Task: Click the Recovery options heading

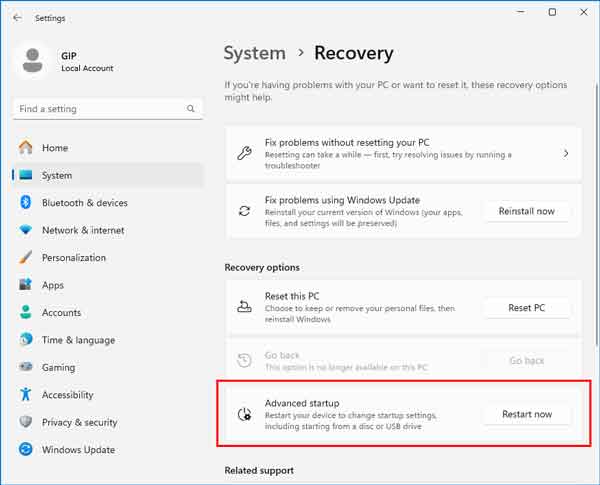Action: coord(262,267)
